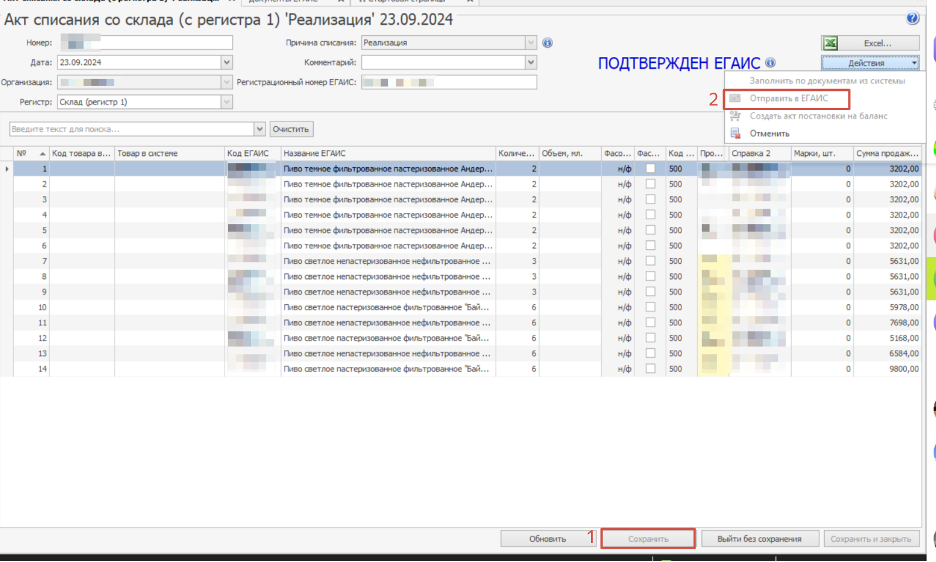Click the Название ЕГАИС column header

pyautogui.click(x=387, y=153)
